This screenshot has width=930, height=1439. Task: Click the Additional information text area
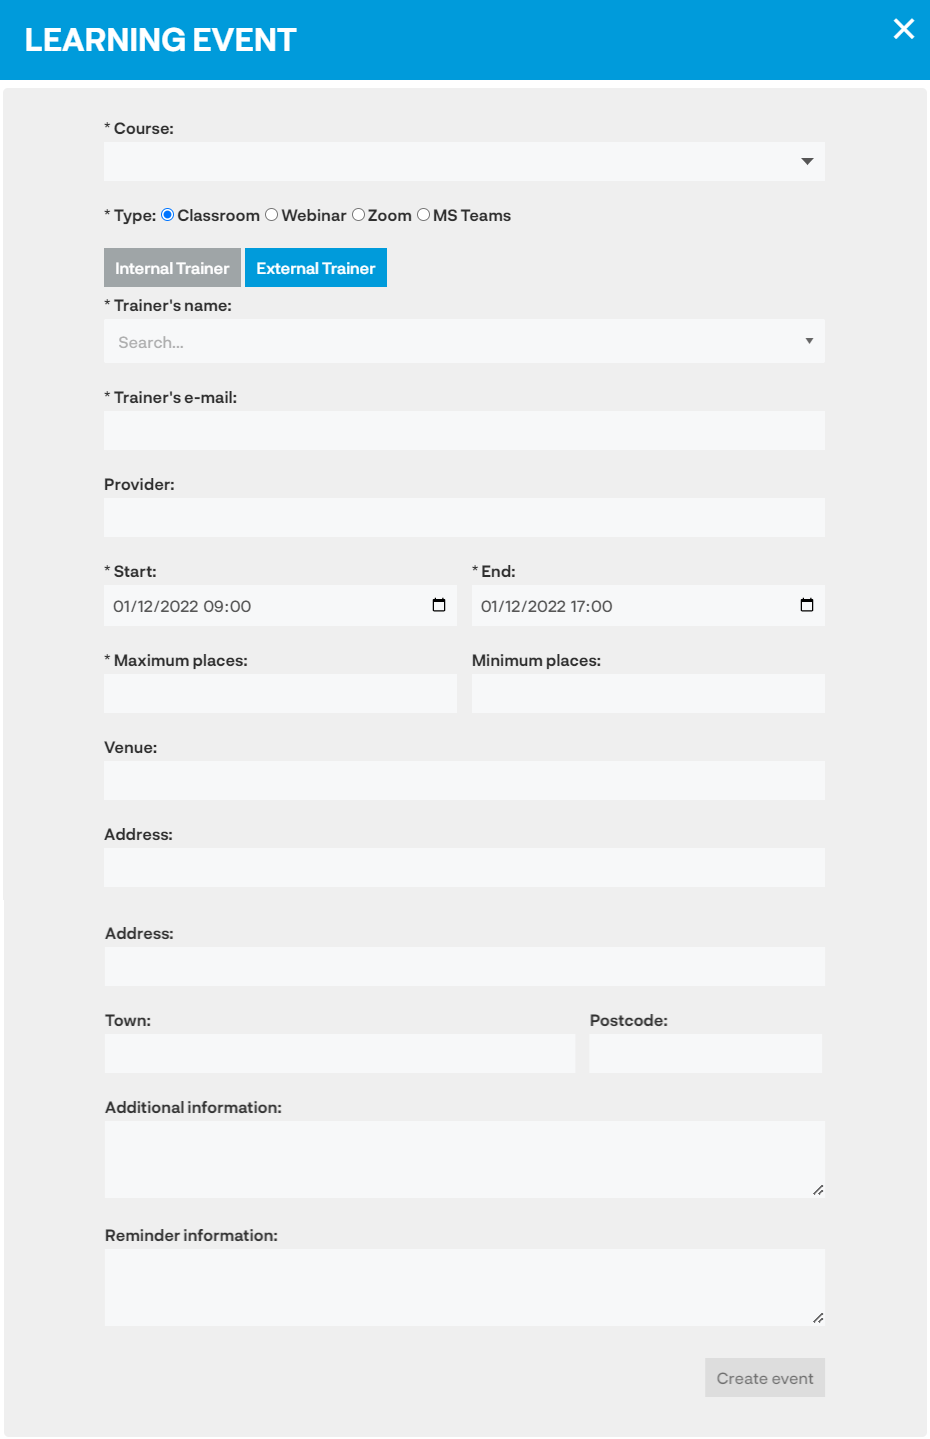pos(465,1159)
